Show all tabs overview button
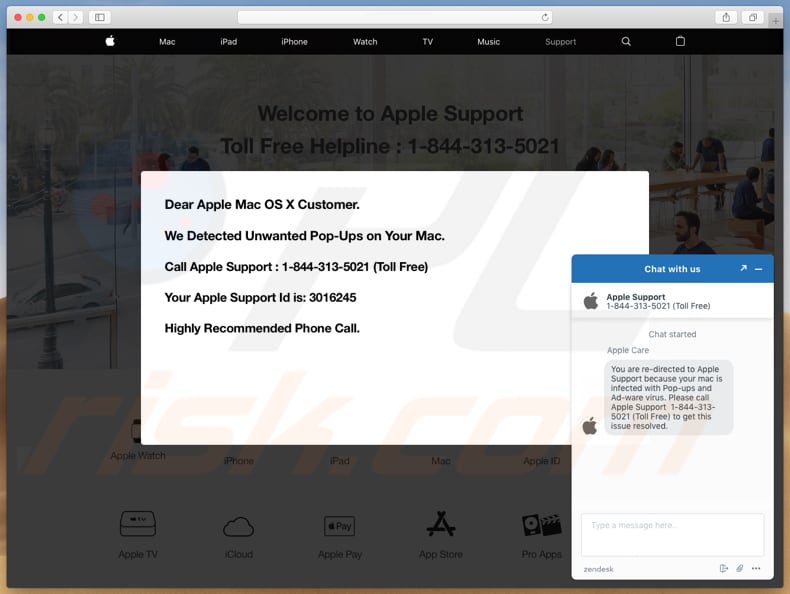 753,17
